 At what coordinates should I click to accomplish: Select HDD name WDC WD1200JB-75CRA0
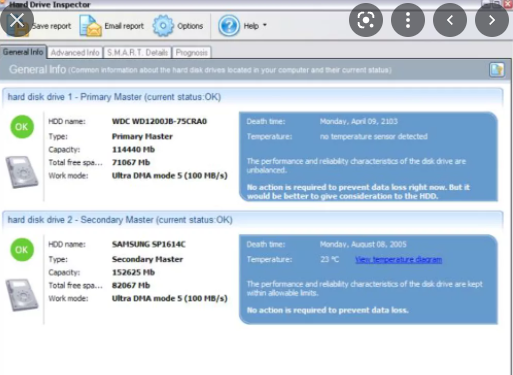(x=159, y=121)
